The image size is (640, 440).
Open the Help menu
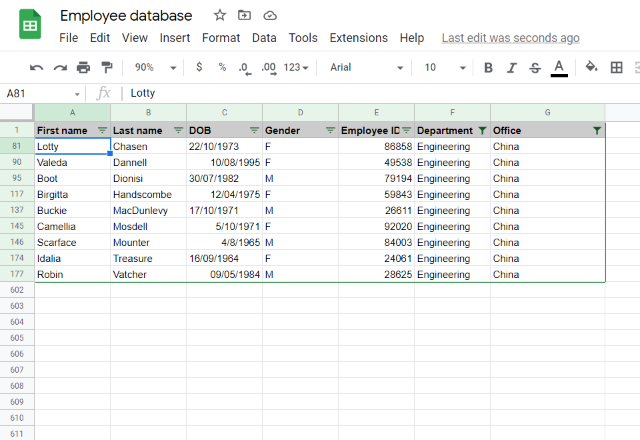[412, 38]
